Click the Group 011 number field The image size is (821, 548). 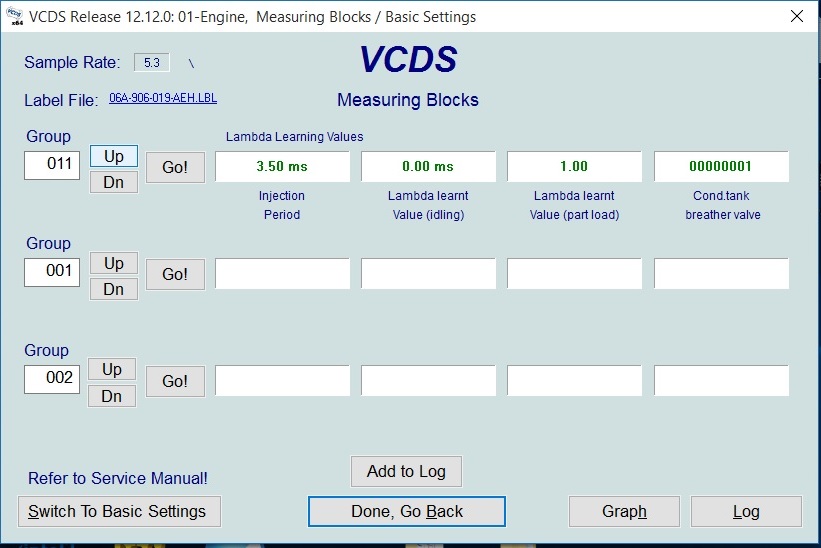point(52,164)
